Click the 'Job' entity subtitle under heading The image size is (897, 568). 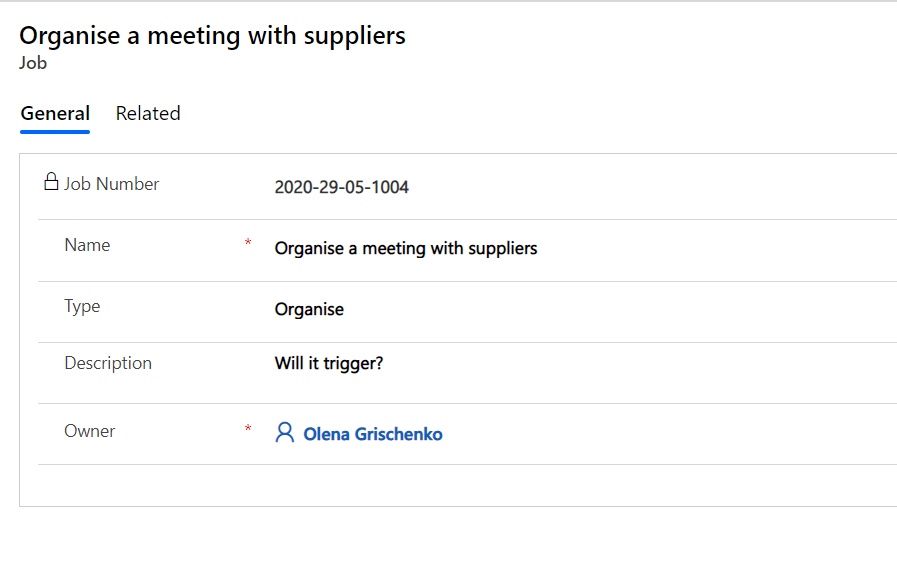pyautogui.click(x=33, y=63)
